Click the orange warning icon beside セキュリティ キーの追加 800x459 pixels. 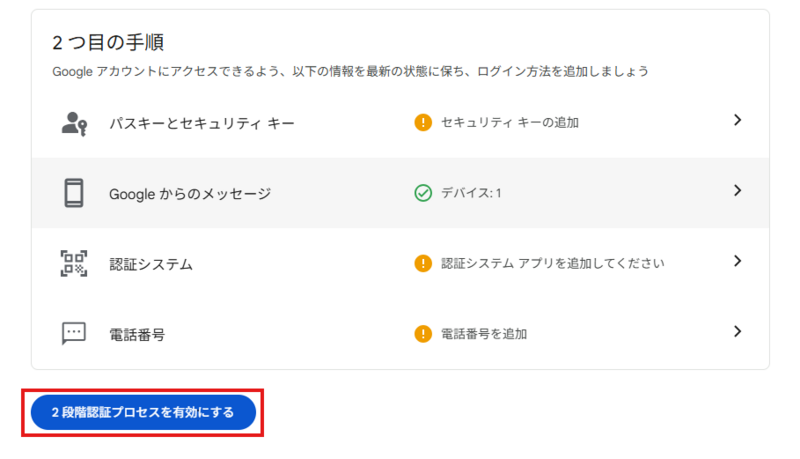coord(423,123)
